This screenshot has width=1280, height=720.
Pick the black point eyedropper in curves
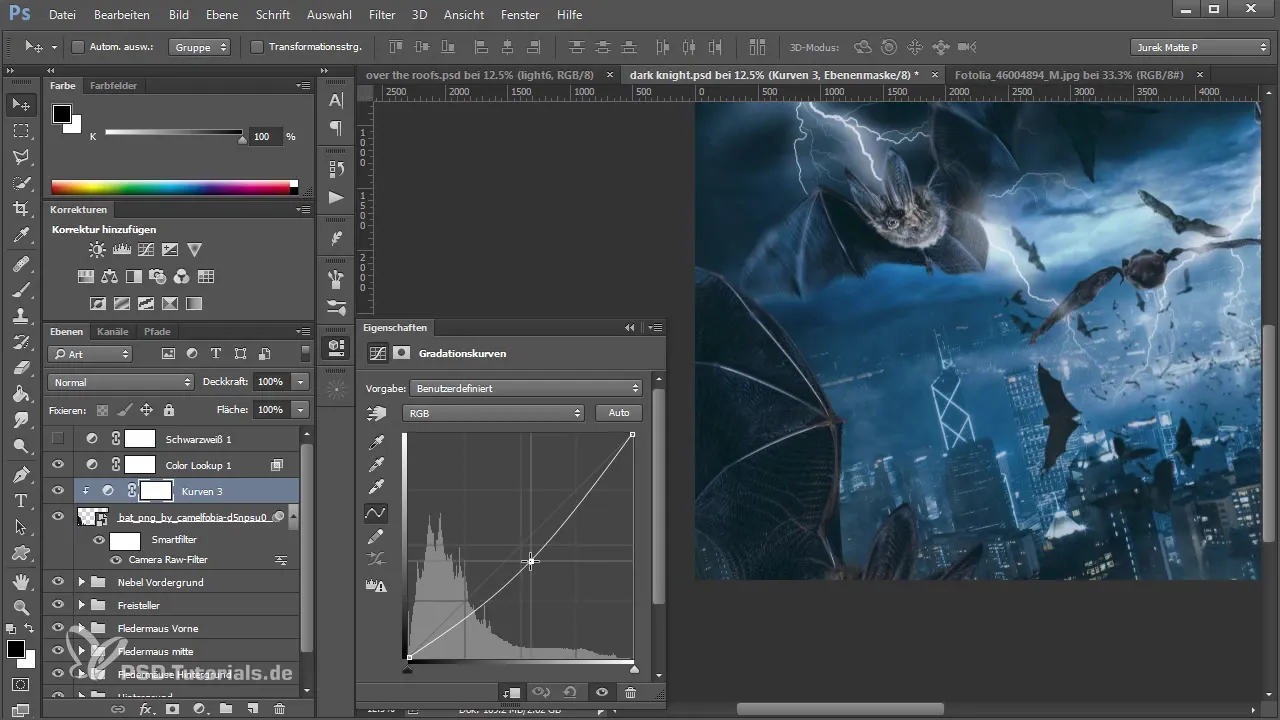[x=377, y=442]
